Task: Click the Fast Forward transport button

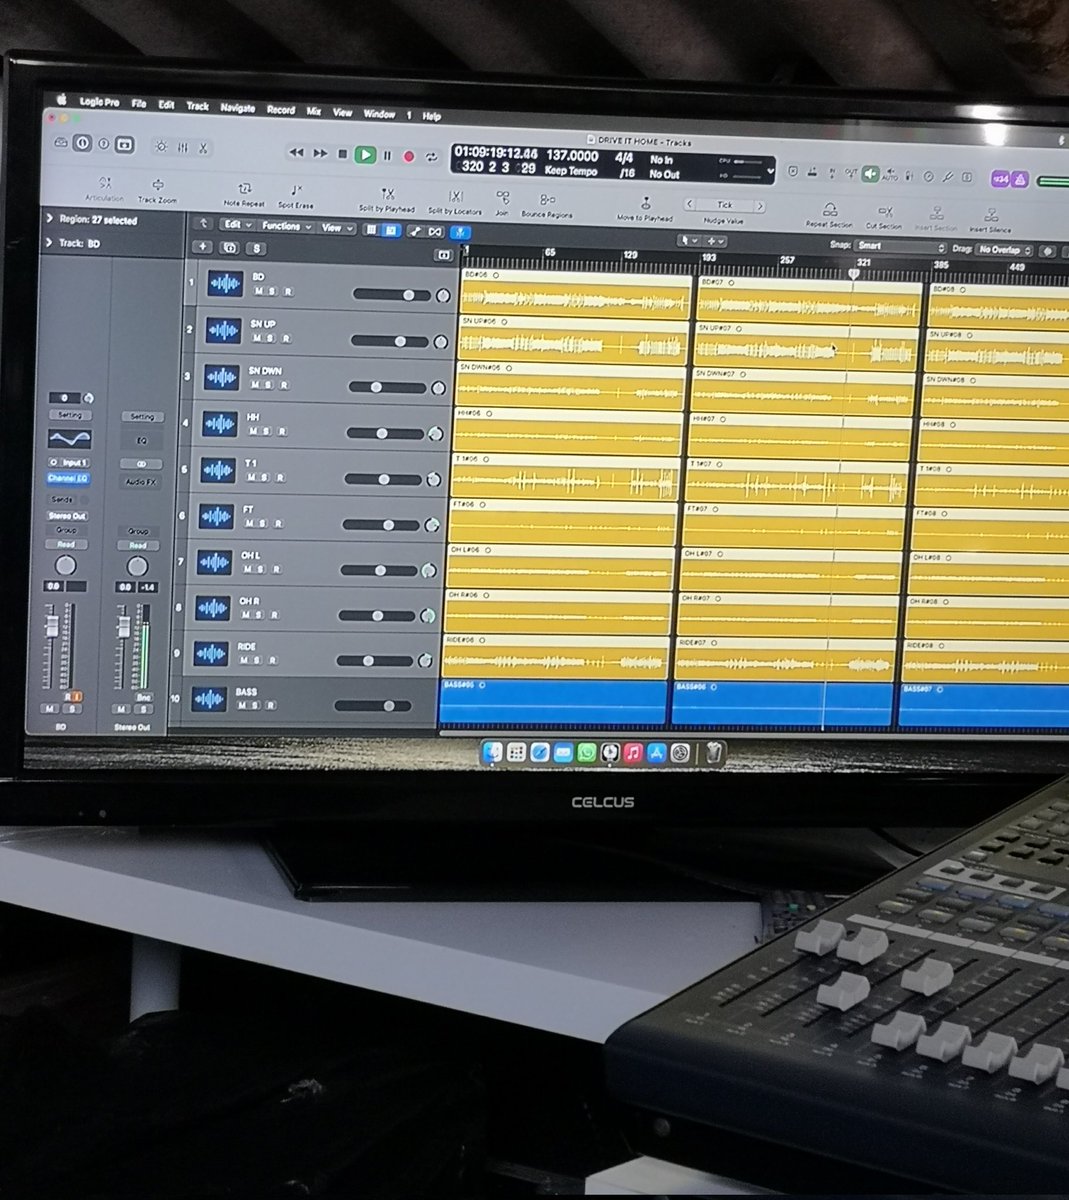Action: [x=320, y=154]
